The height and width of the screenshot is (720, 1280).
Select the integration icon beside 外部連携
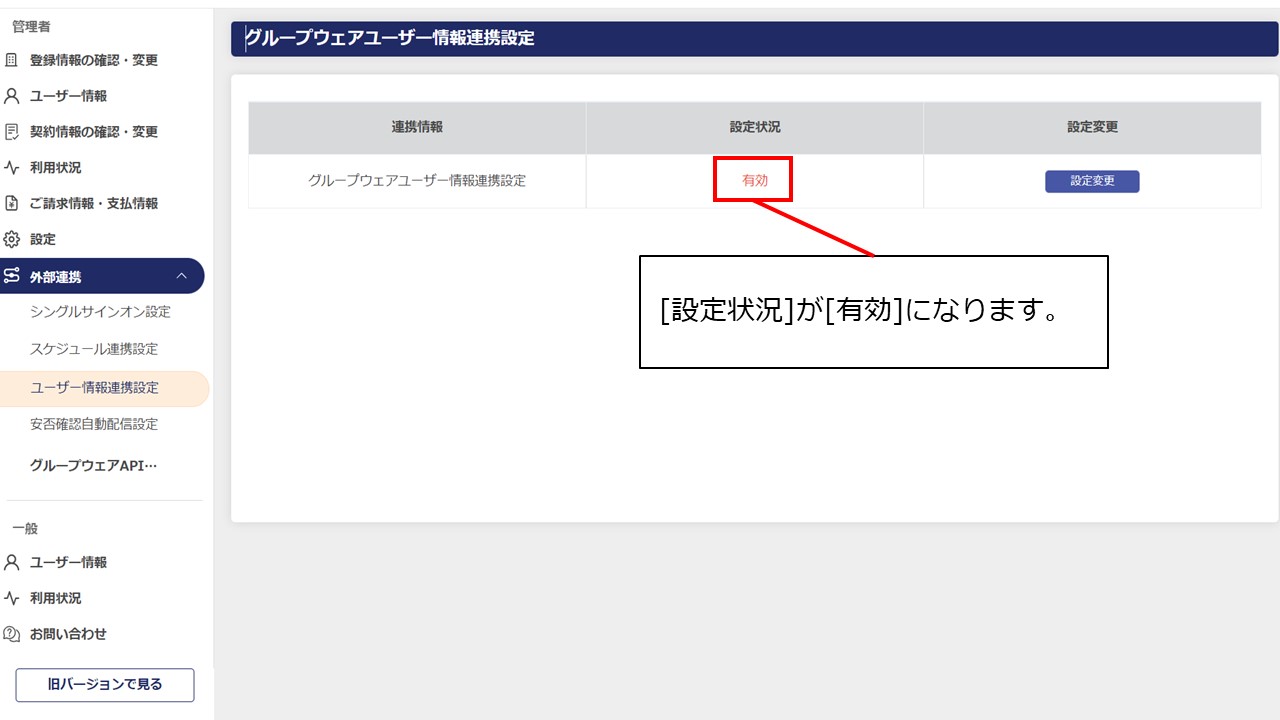pyautogui.click(x=17, y=276)
